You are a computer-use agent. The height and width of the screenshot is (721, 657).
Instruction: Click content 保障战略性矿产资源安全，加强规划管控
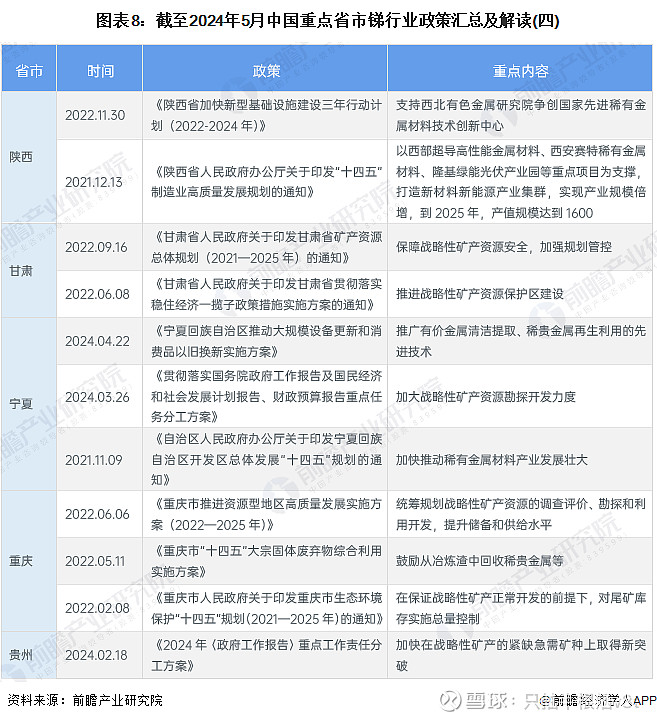click(504, 247)
